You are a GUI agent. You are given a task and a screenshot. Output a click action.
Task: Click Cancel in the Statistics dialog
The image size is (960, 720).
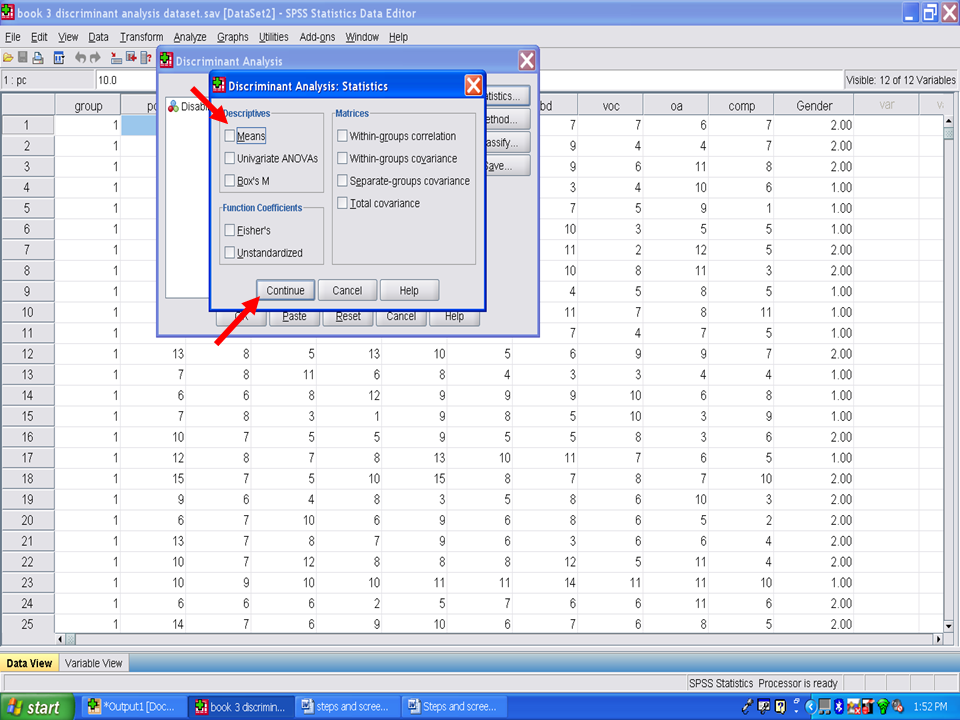(347, 291)
